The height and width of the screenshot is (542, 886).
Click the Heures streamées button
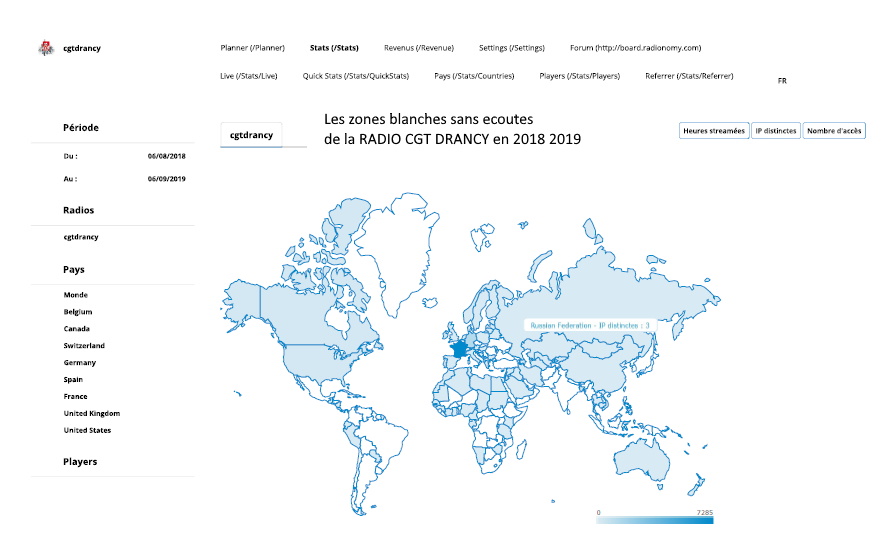(714, 131)
